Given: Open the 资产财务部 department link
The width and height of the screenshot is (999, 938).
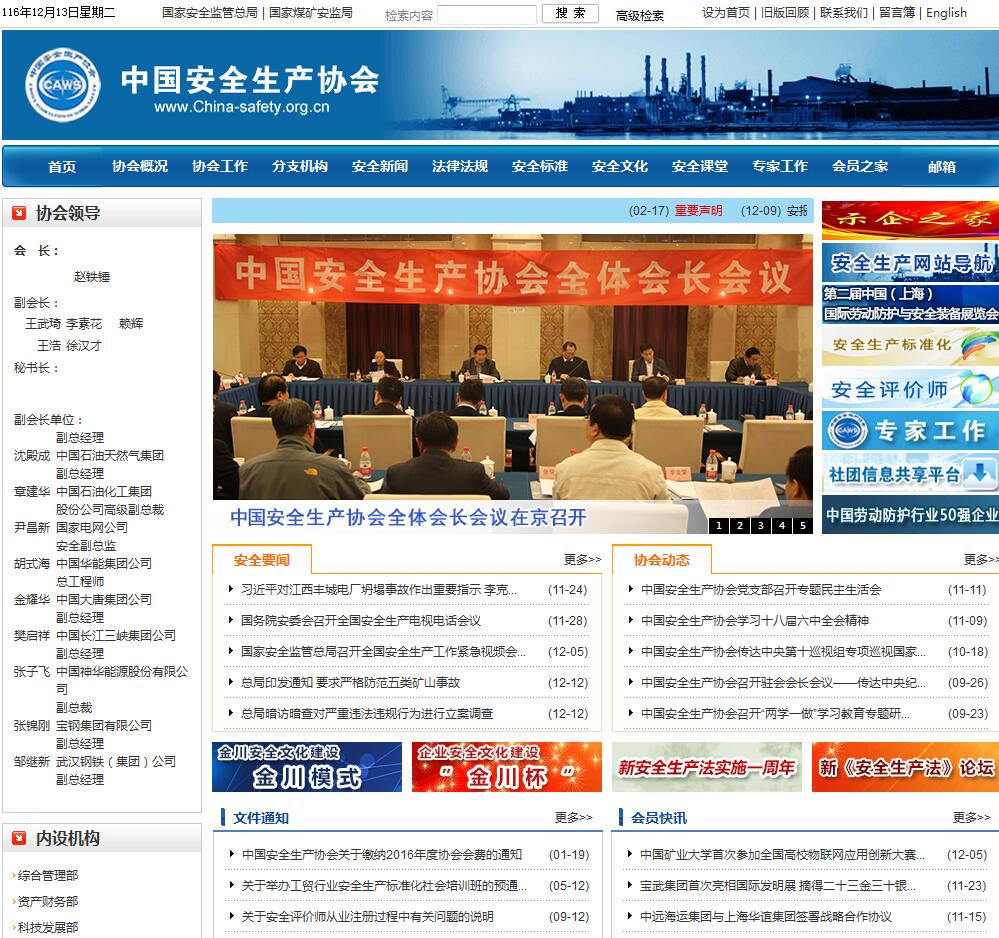Looking at the screenshot, I should tap(48, 902).
